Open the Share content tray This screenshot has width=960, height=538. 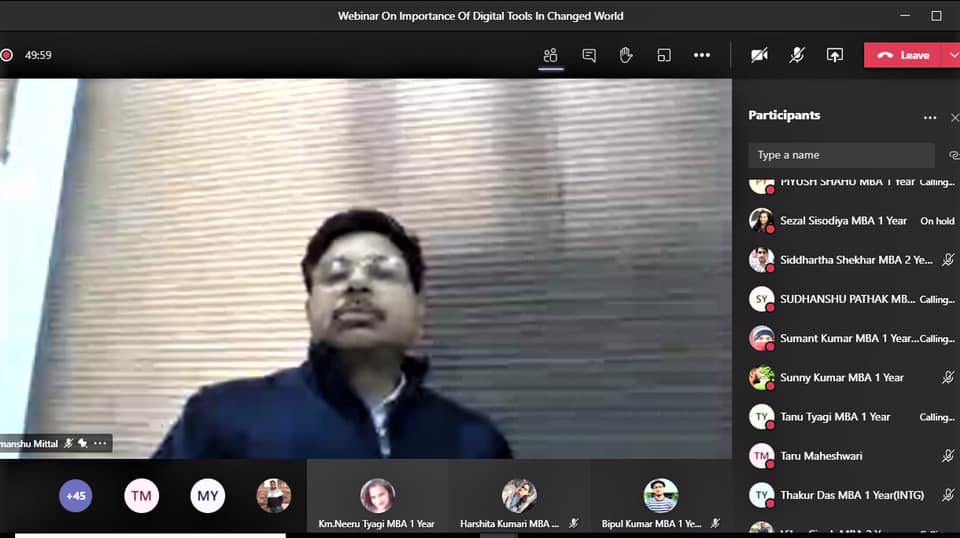[834, 55]
